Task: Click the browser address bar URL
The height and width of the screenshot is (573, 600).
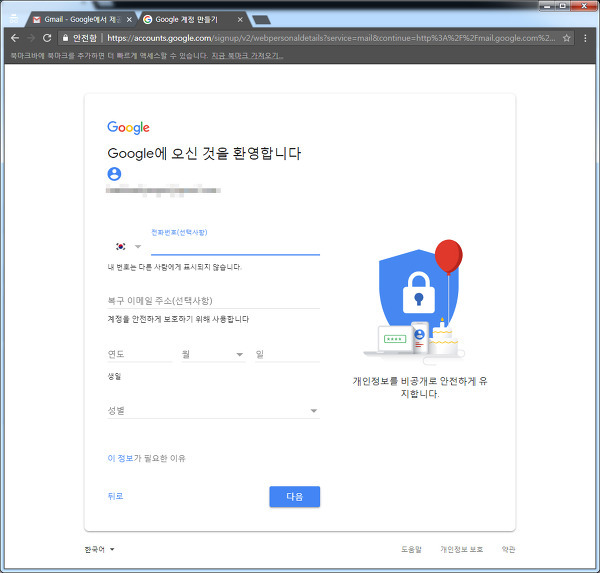Action: coord(331,38)
